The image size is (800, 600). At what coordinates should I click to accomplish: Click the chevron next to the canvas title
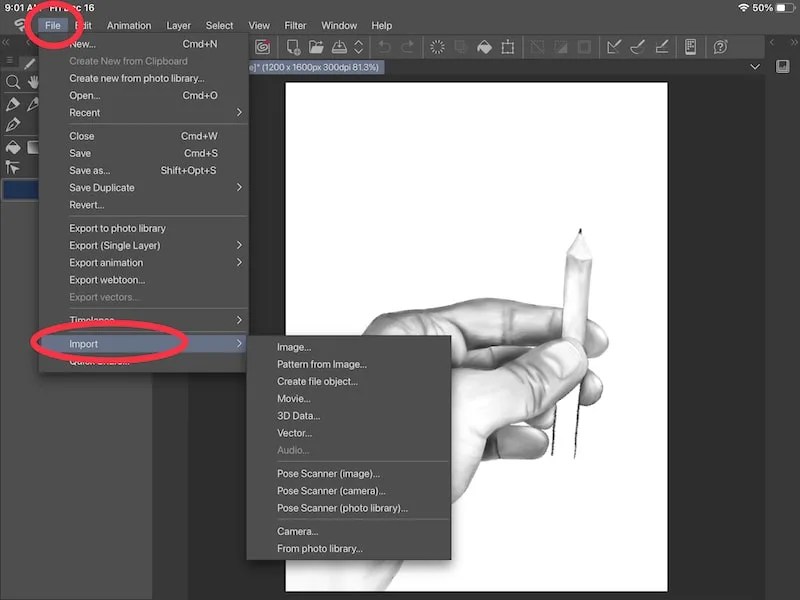click(x=755, y=66)
